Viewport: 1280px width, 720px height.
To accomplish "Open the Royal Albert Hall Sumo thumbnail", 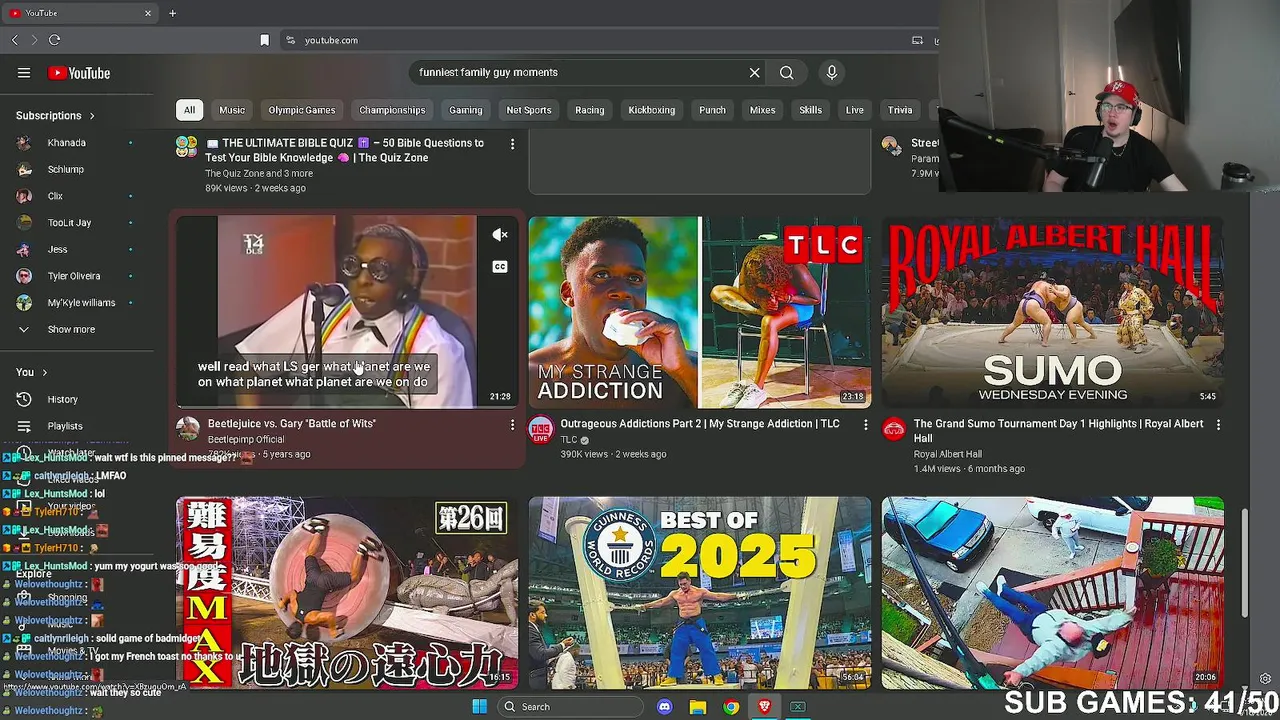I will click(1053, 312).
